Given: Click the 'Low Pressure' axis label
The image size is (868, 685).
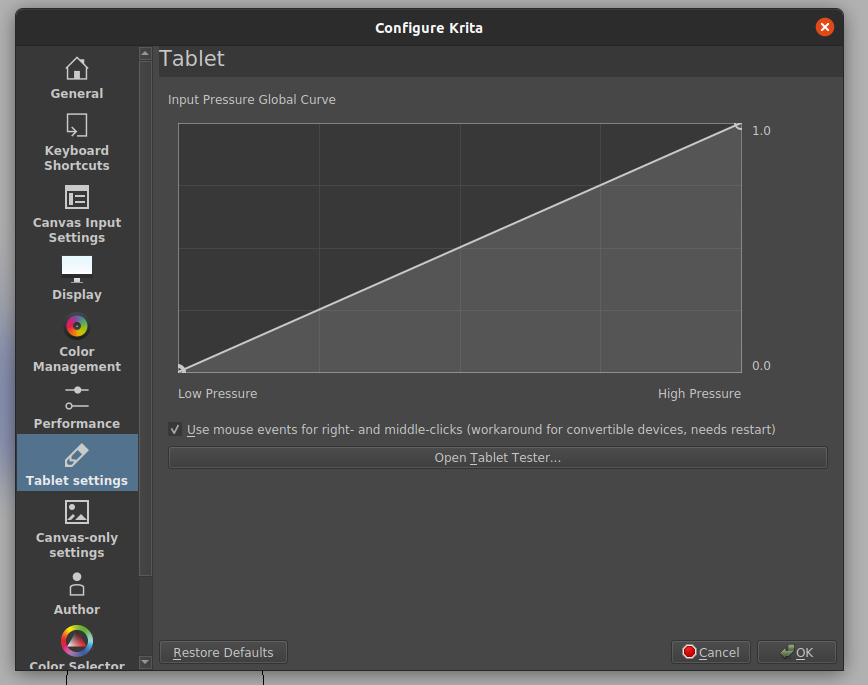Looking at the screenshot, I should [218, 394].
